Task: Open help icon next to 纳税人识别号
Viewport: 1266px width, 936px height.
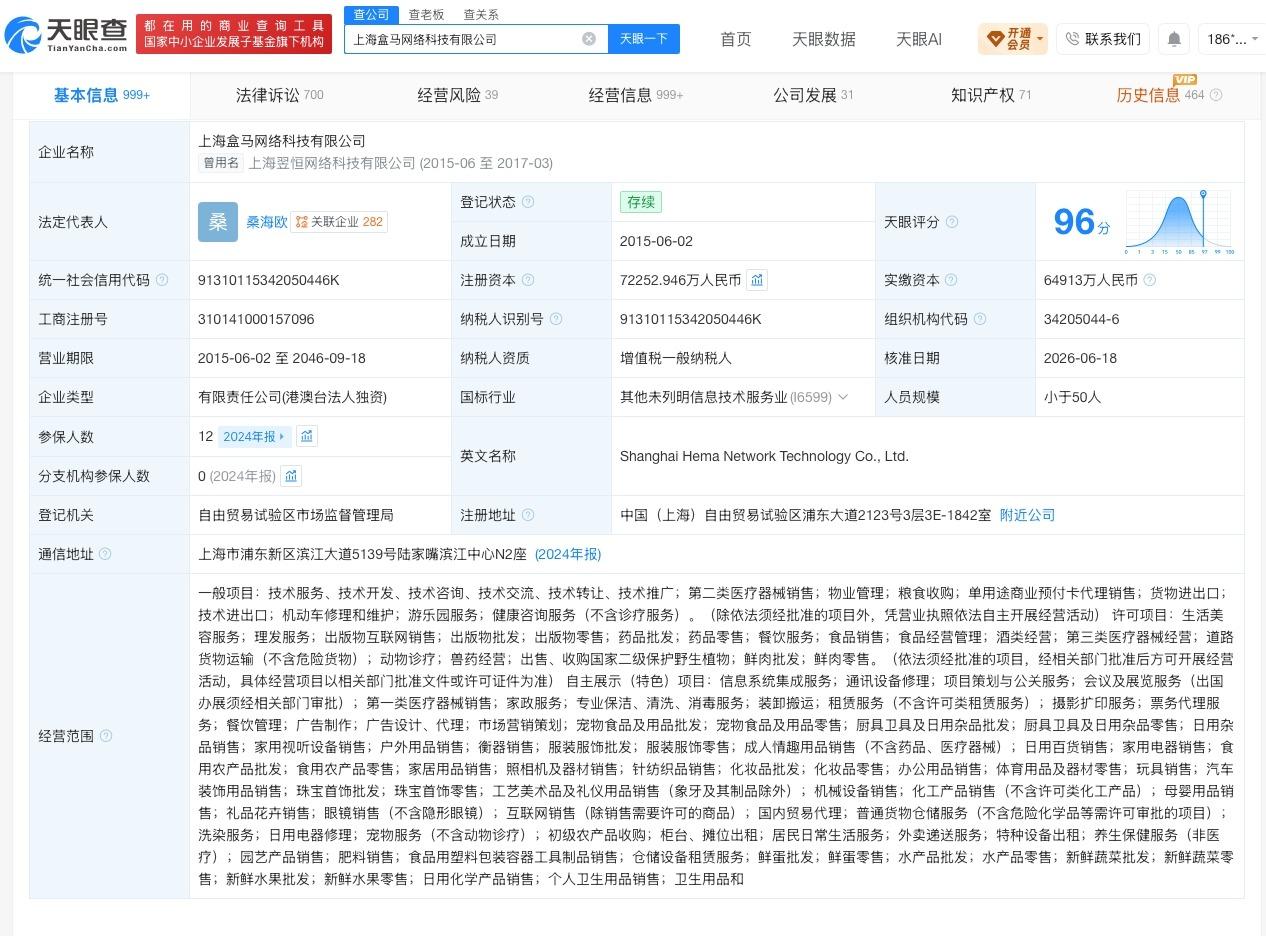Action: [x=556, y=319]
